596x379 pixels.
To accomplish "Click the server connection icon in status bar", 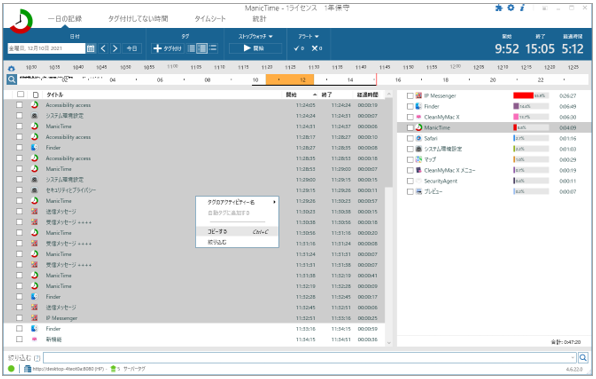I will pyautogui.click(x=27, y=368).
